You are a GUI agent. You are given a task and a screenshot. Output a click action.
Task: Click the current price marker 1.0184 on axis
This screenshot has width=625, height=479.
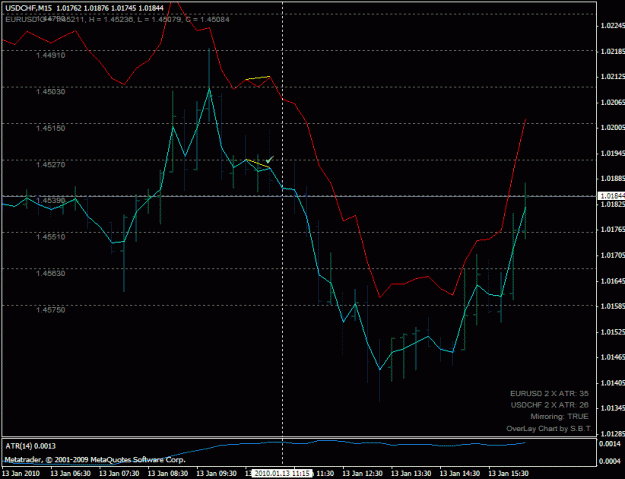pyautogui.click(x=611, y=196)
